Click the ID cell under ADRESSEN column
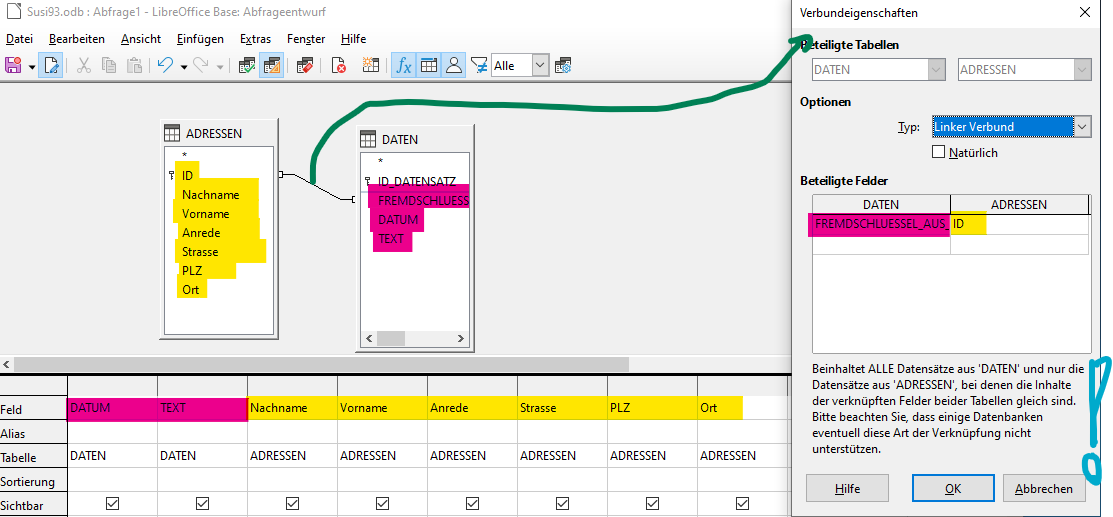1113x517 pixels. click(x=1019, y=224)
